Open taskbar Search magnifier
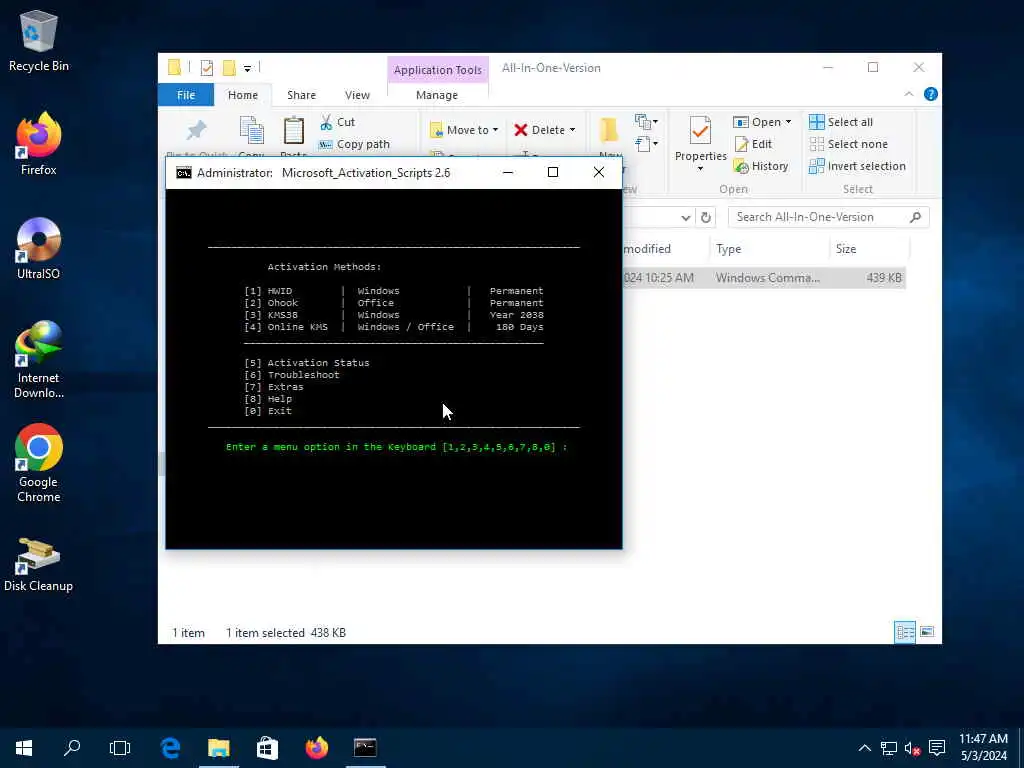Image resolution: width=1024 pixels, height=768 pixels. click(x=72, y=748)
